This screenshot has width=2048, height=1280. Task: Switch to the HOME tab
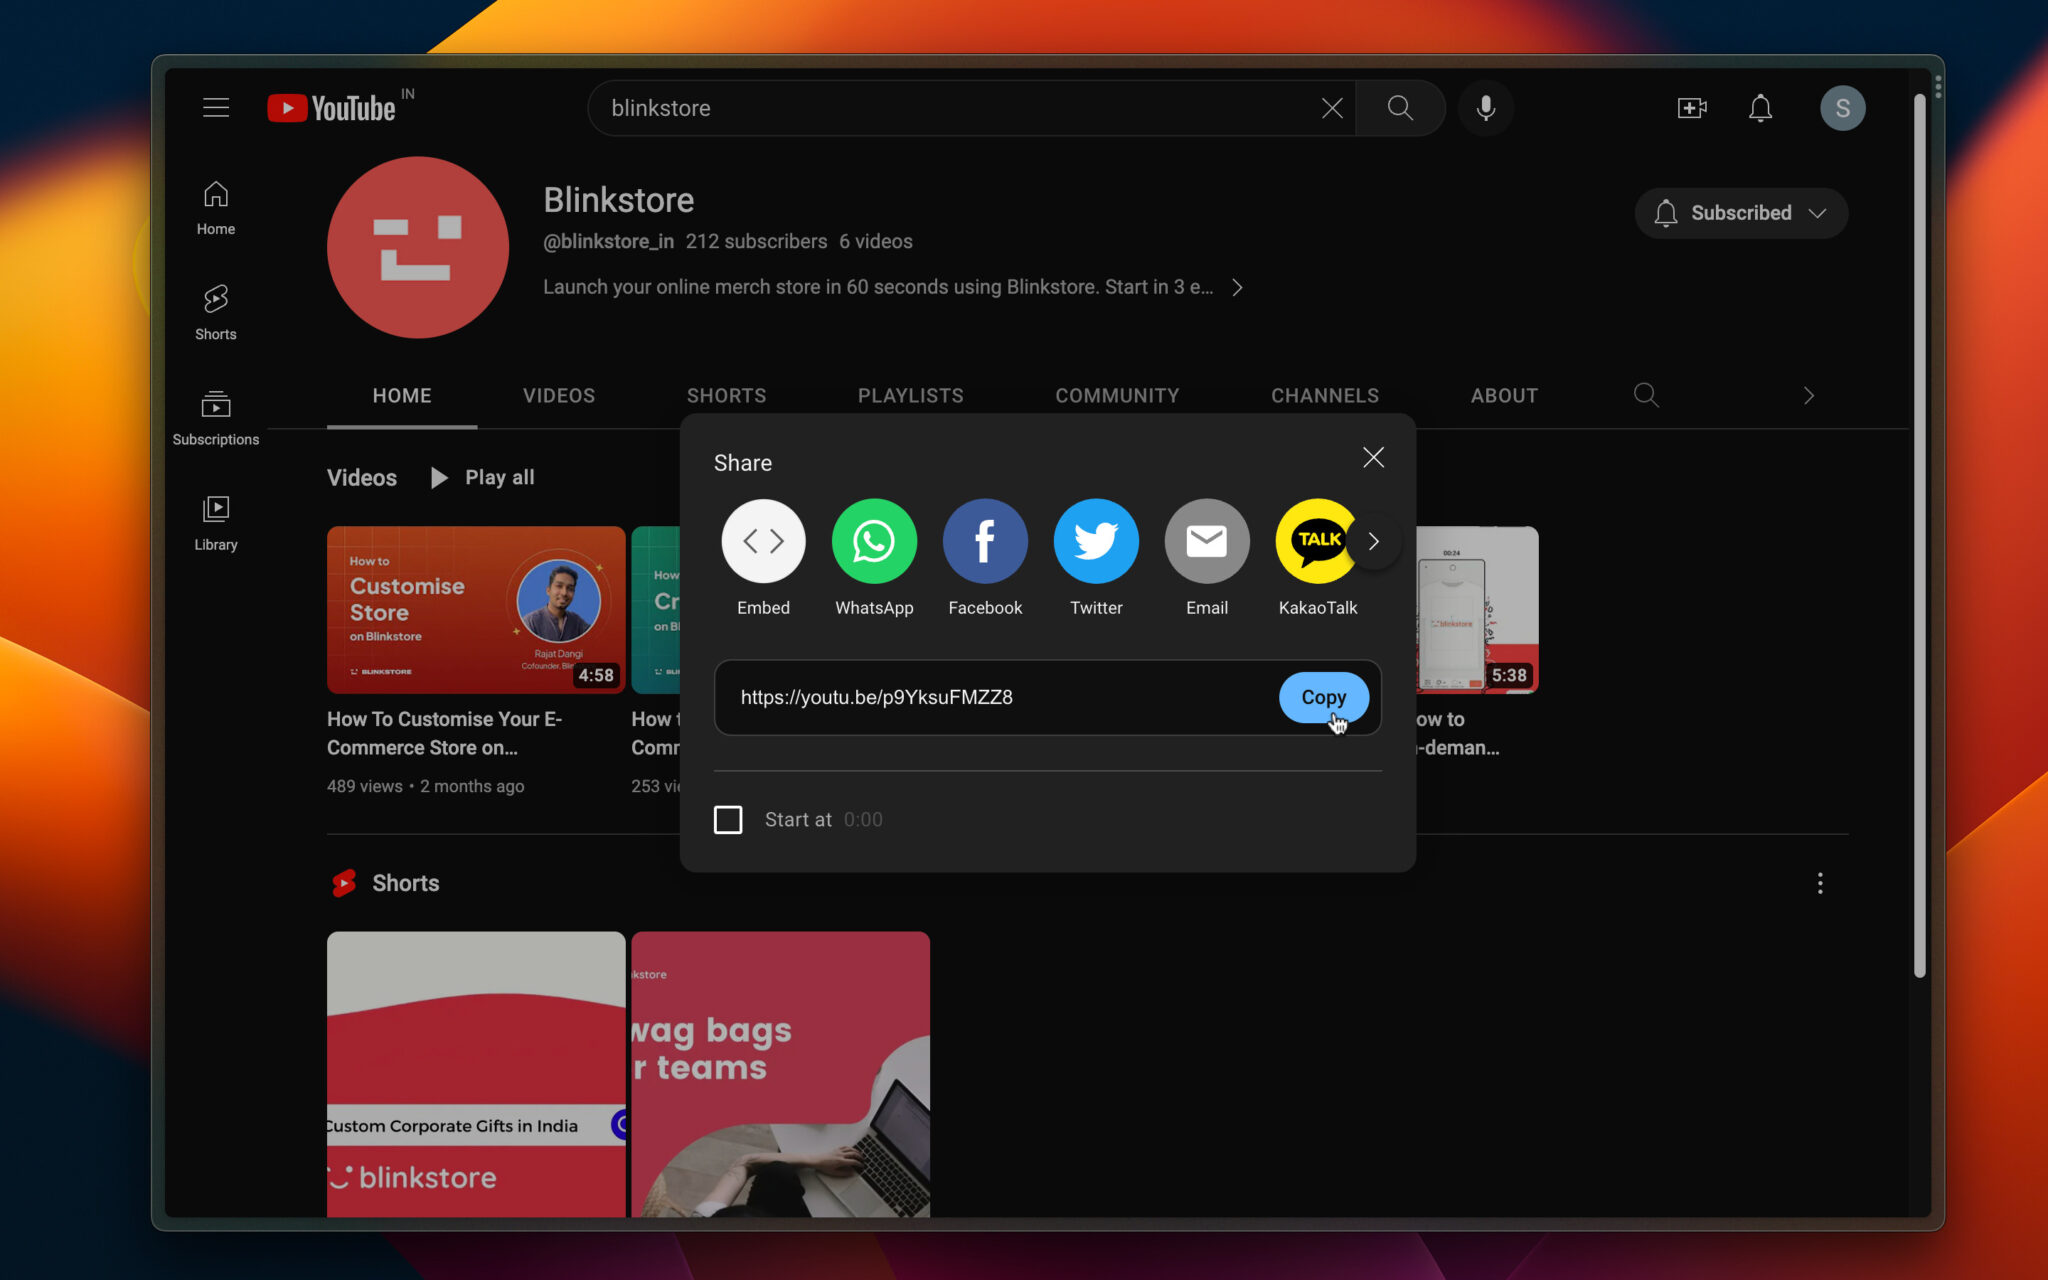point(402,396)
